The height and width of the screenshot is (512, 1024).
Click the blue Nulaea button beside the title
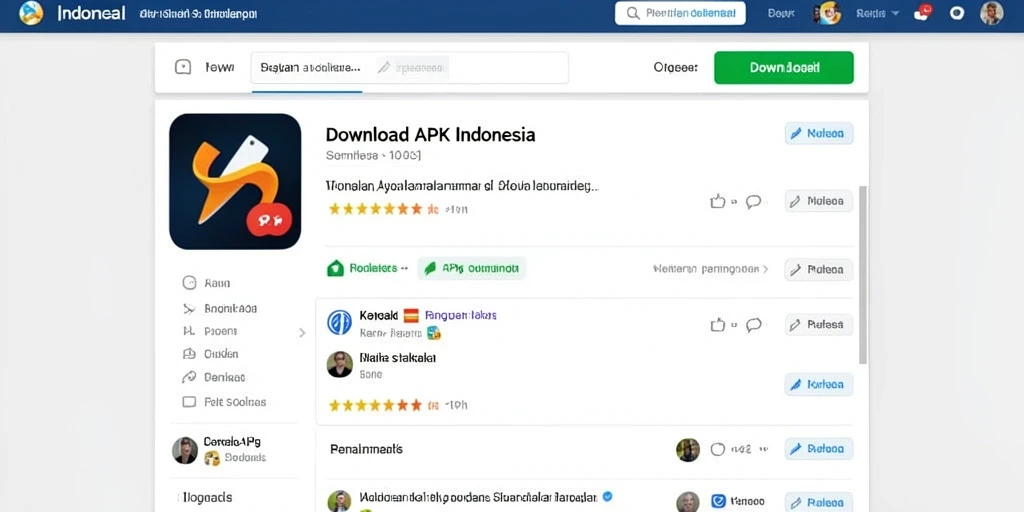click(819, 133)
